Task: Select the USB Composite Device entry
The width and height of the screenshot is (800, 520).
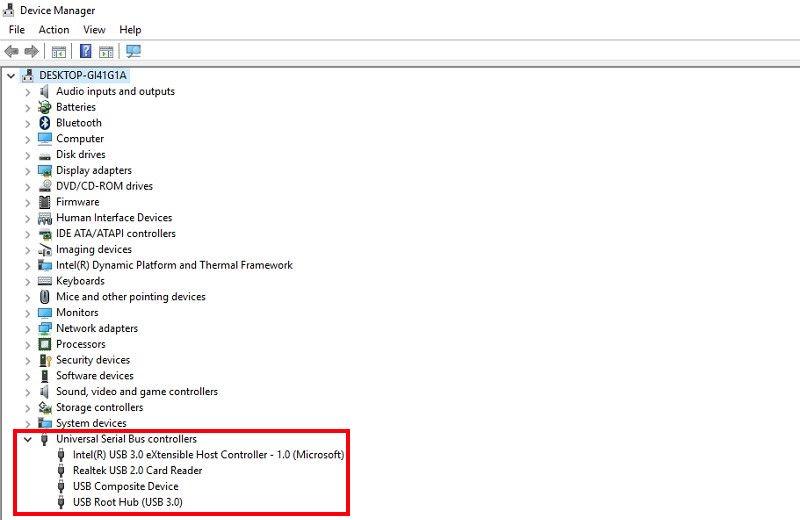Action: pos(125,486)
